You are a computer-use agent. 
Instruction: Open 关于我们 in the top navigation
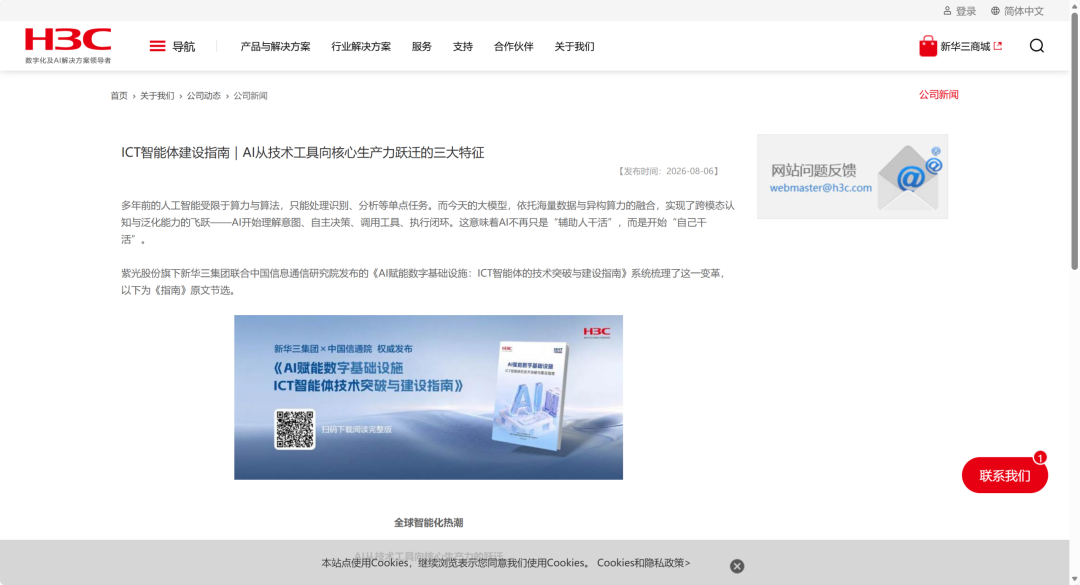(x=574, y=46)
